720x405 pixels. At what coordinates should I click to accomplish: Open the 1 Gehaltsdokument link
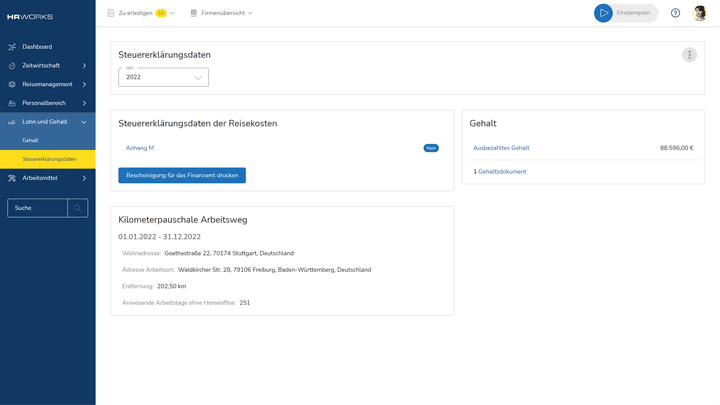(500, 172)
